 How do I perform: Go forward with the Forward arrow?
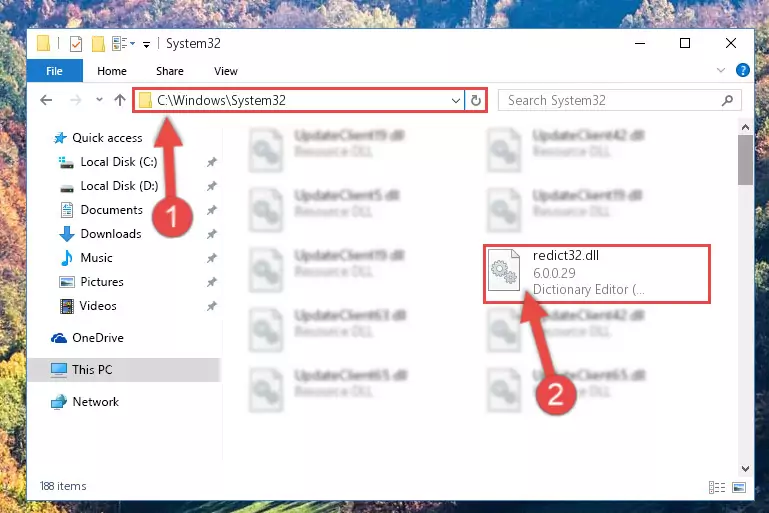tap(76, 100)
